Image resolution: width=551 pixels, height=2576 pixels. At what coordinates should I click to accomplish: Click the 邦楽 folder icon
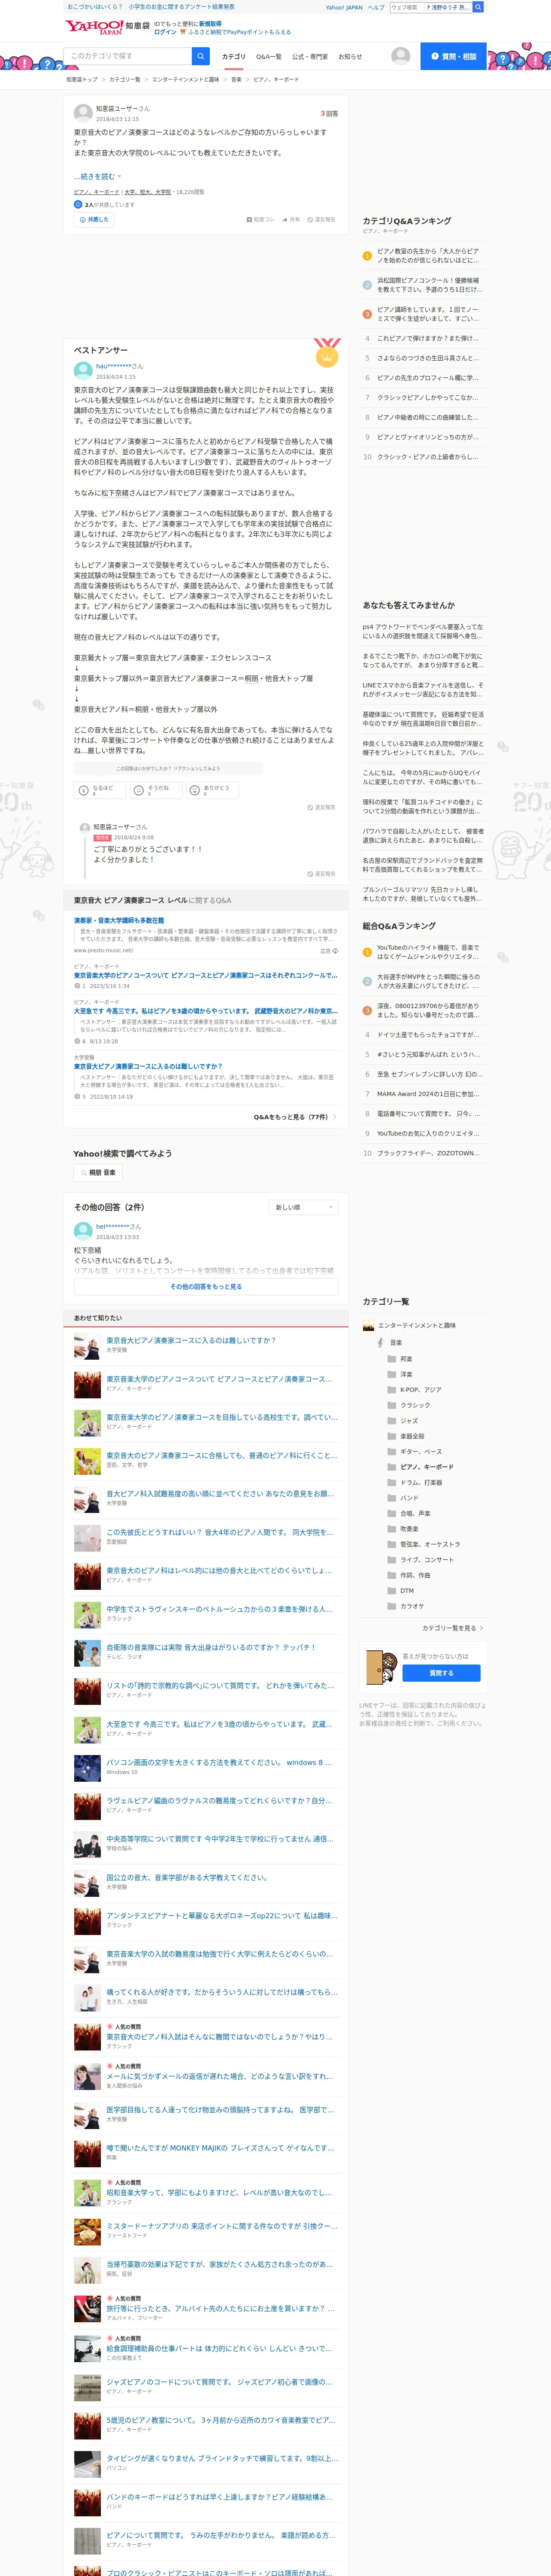pos(391,1359)
